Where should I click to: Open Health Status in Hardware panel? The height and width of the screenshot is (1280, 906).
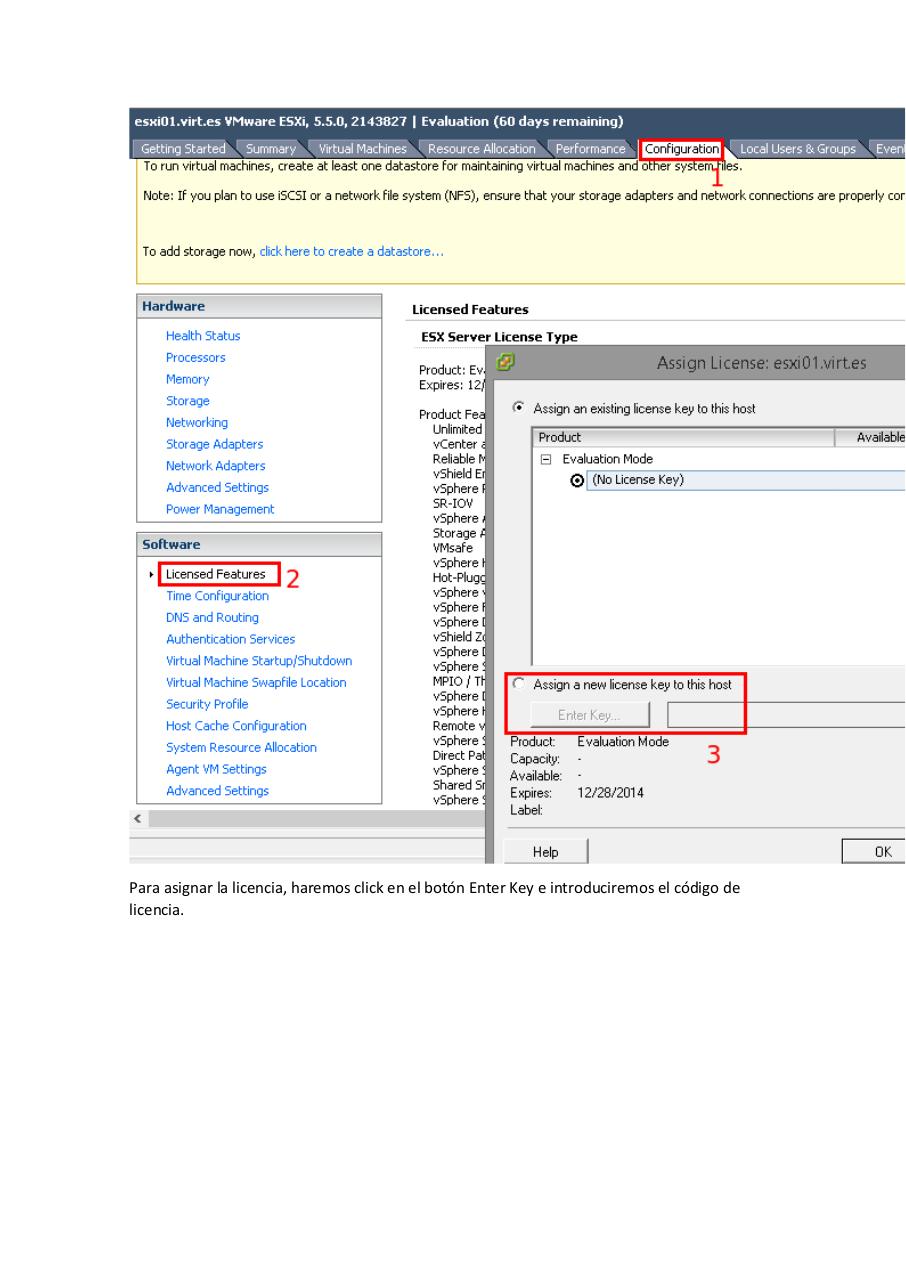click(203, 336)
